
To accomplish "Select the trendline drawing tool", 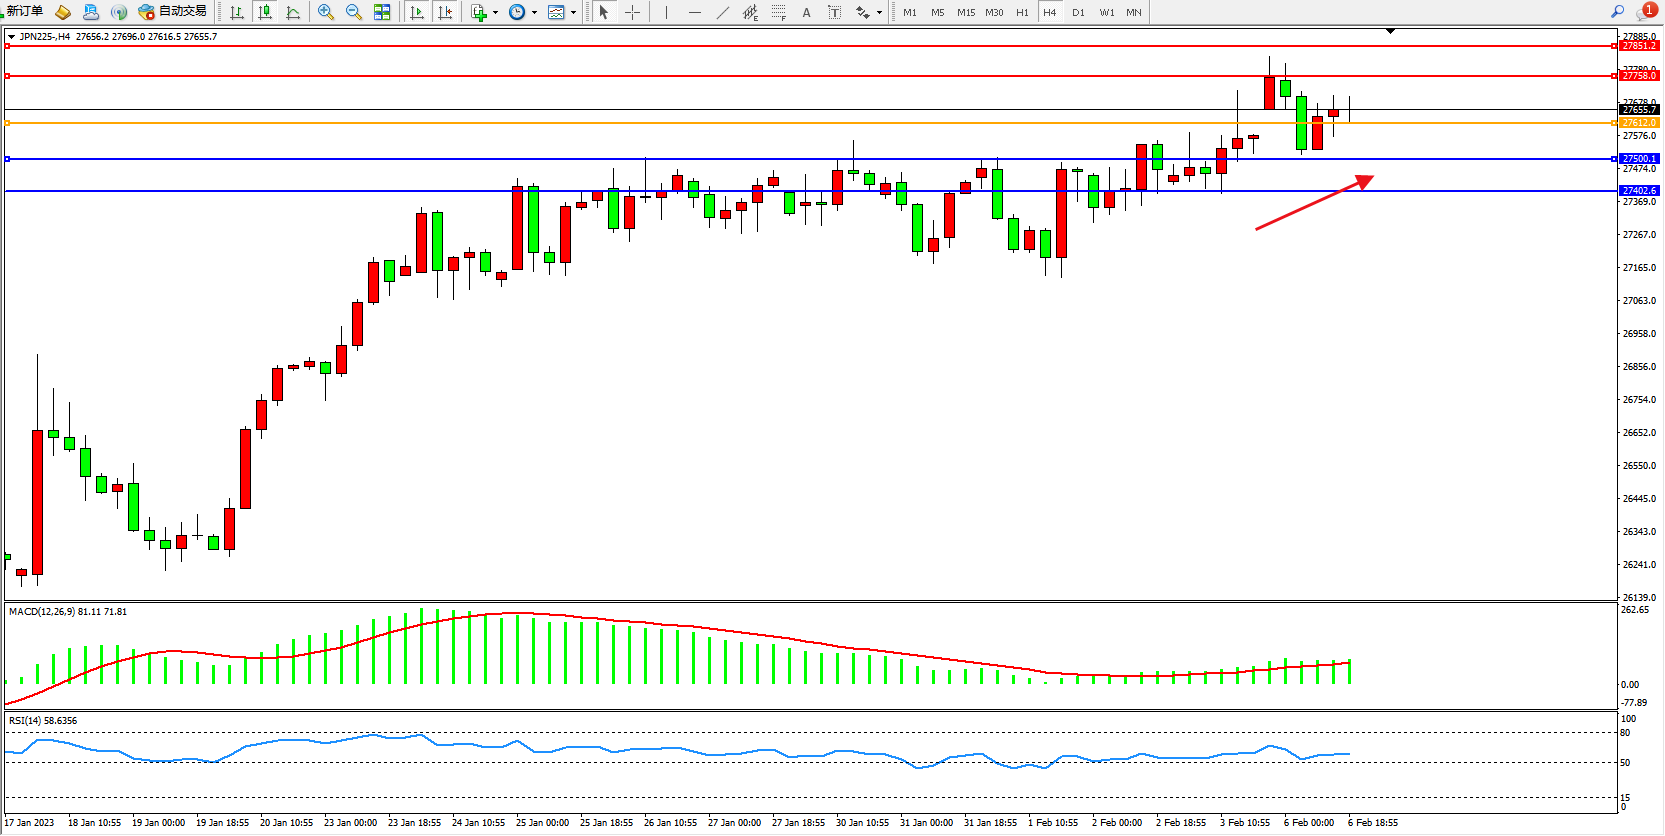I will tap(723, 12).
